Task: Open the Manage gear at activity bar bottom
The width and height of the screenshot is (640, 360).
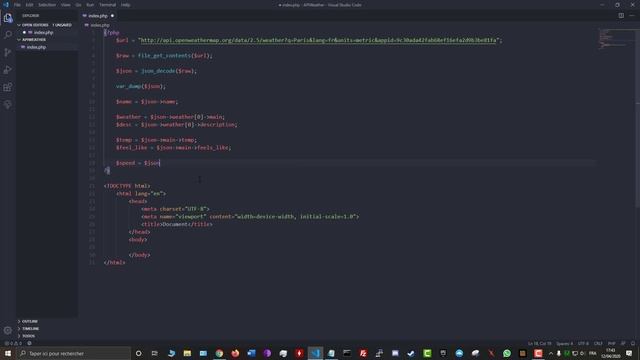Action: 8,330
